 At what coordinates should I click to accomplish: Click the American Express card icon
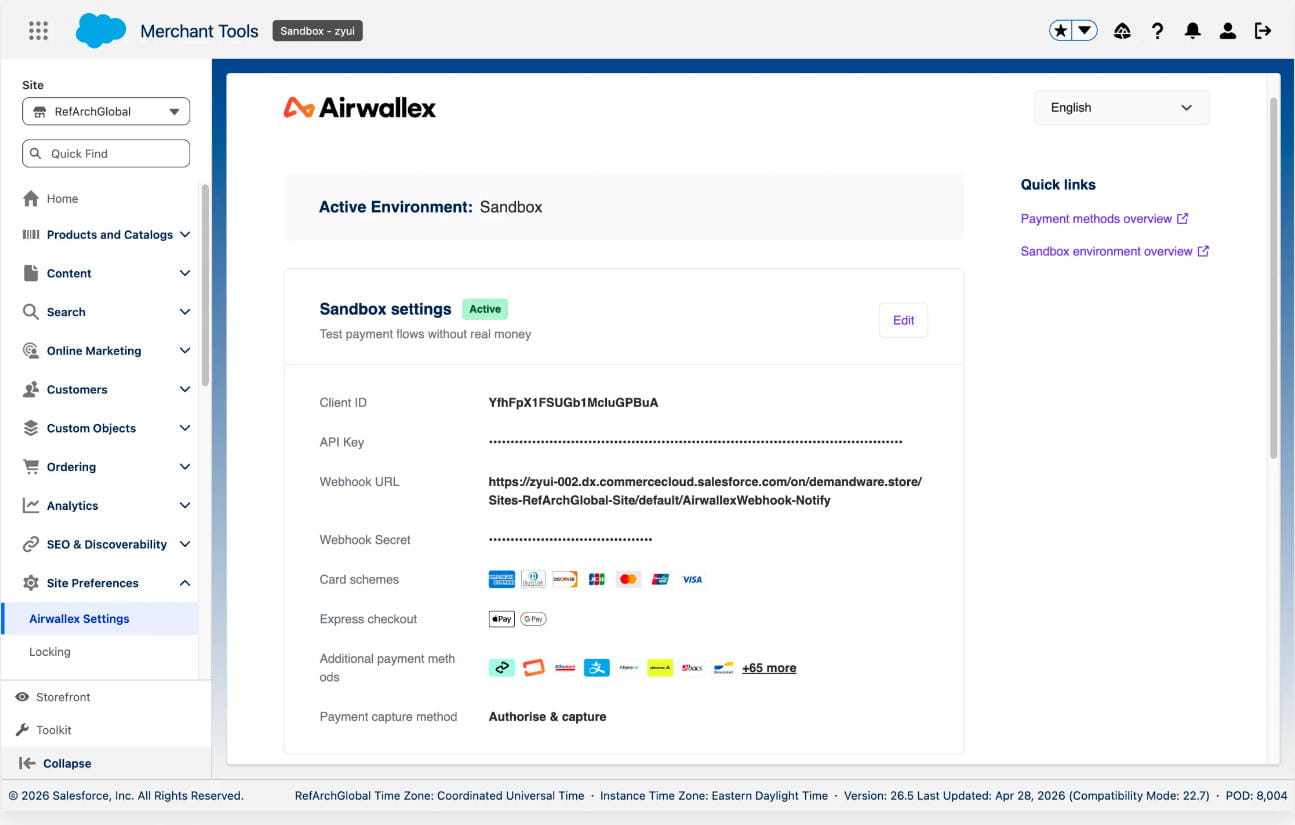502,579
